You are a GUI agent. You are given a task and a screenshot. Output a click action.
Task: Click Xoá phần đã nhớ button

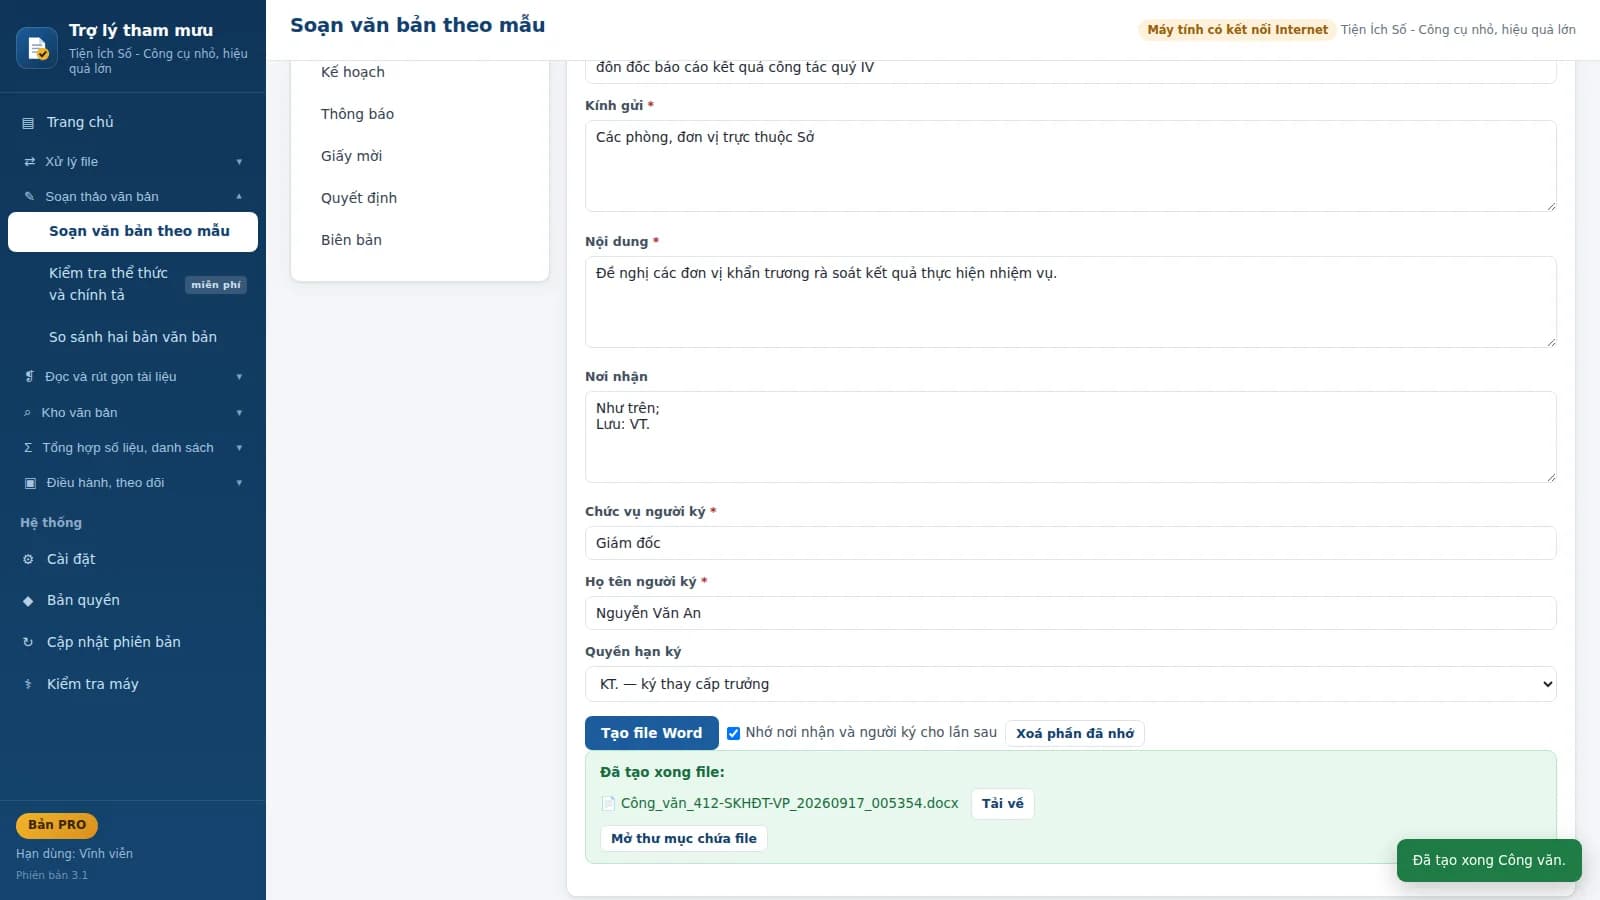coord(1075,734)
